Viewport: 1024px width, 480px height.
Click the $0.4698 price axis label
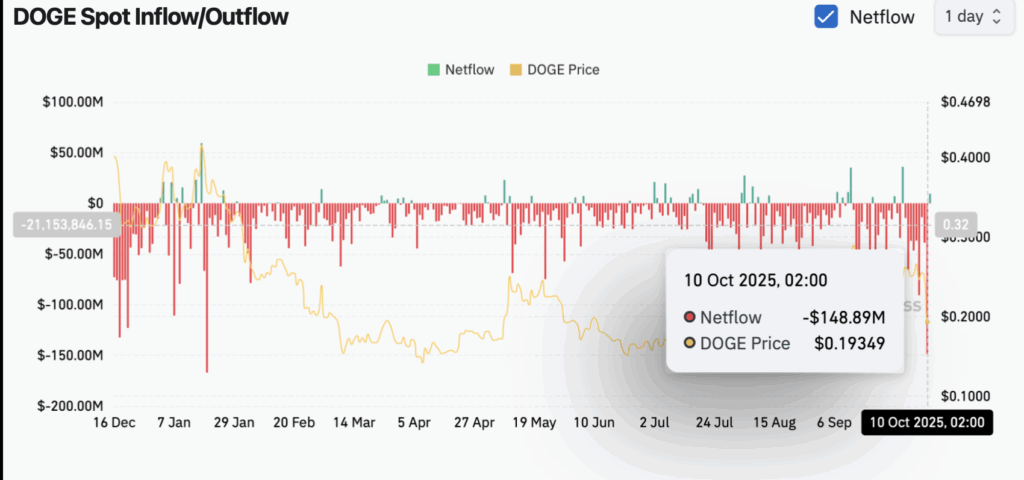tap(965, 102)
